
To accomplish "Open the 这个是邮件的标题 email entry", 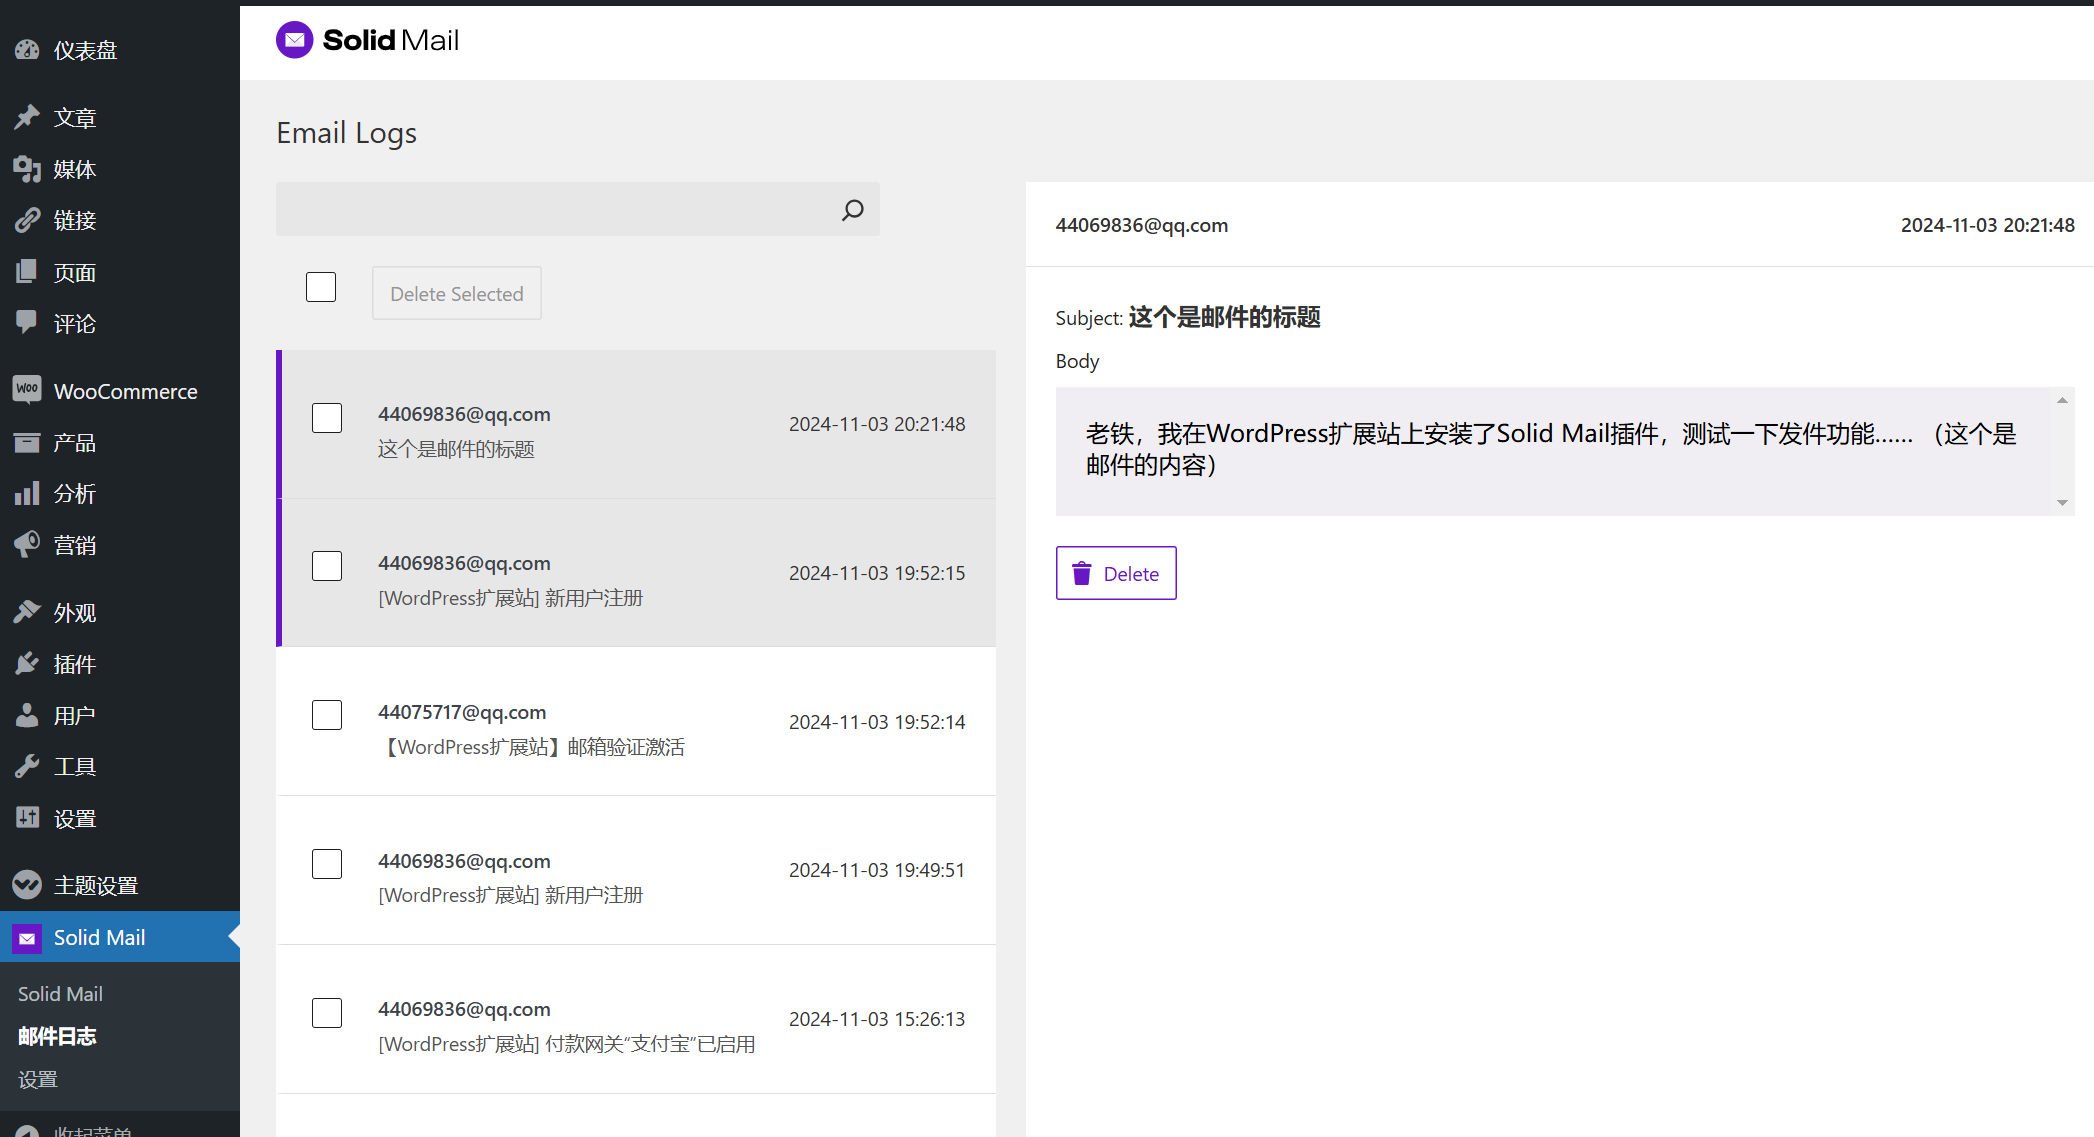I will coord(637,424).
